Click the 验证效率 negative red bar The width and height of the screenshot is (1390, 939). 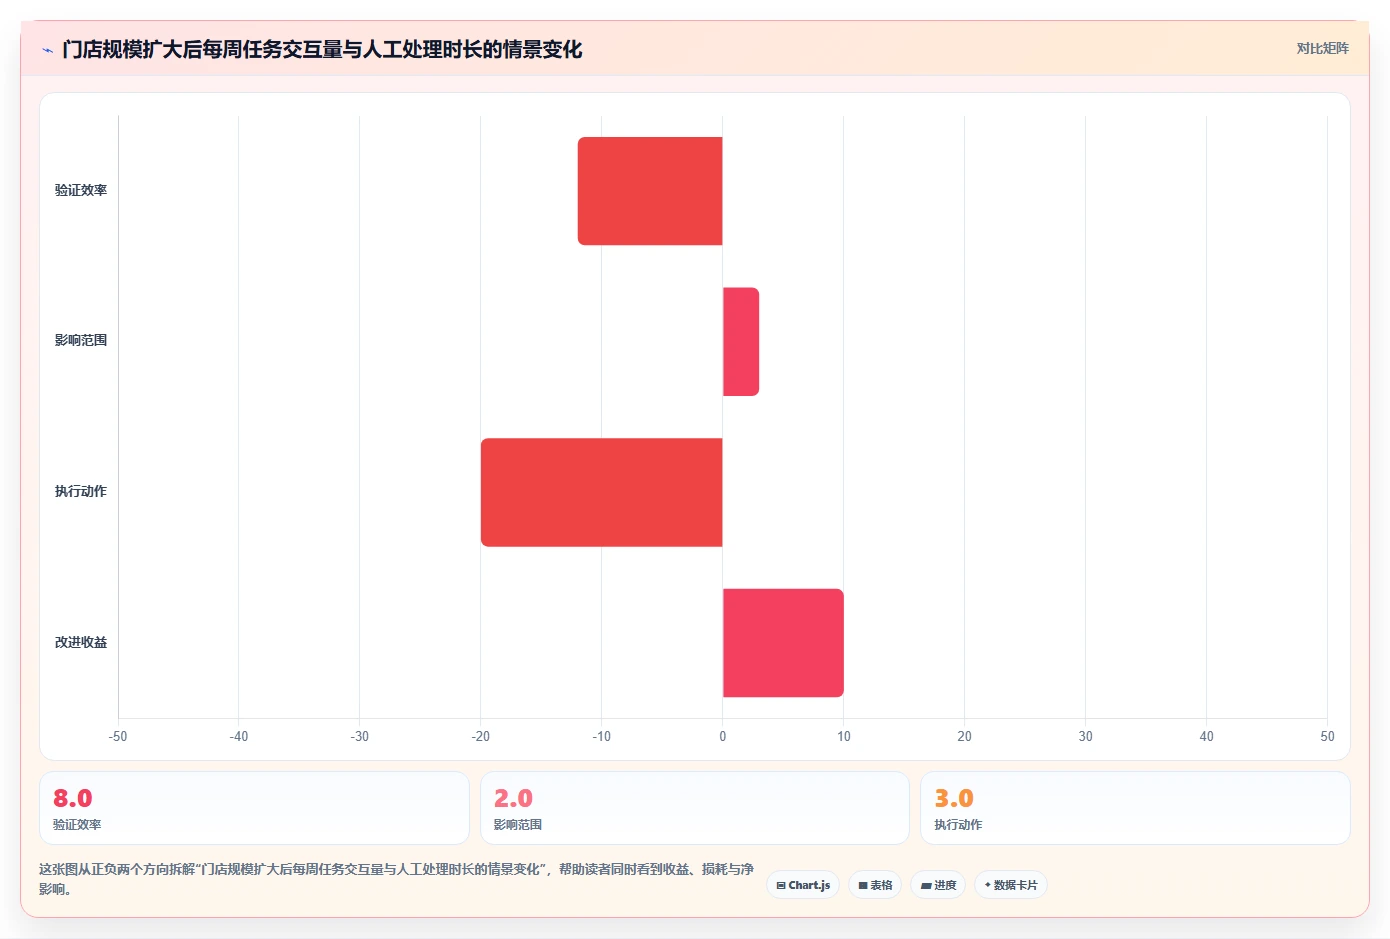(x=650, y=191)
